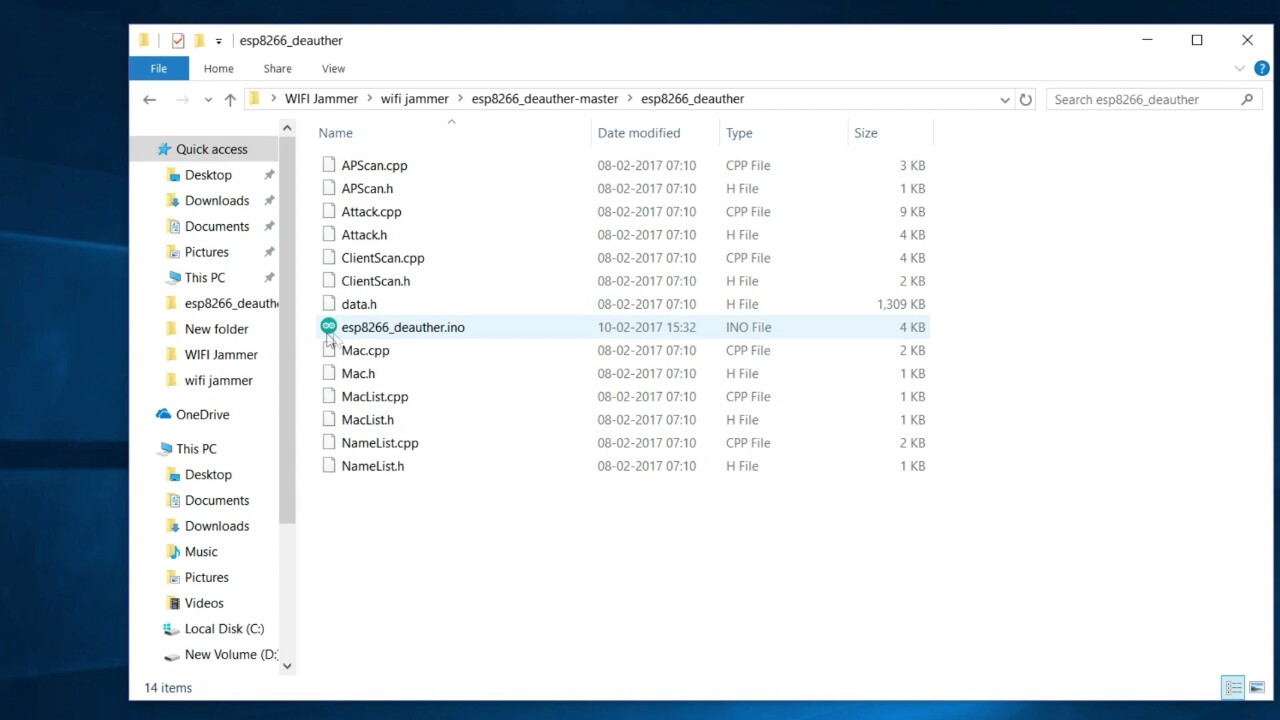The width and height of the screenshot is (1280, 720).
Task: Click the New folder icon in title bar
Action: pyautogui.click(x=199, y=40)
